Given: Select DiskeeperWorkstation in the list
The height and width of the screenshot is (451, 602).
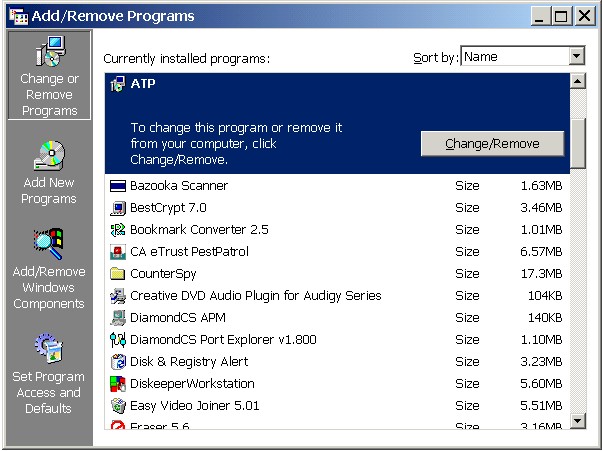Looking at the screenshot, I should [337, 383].
